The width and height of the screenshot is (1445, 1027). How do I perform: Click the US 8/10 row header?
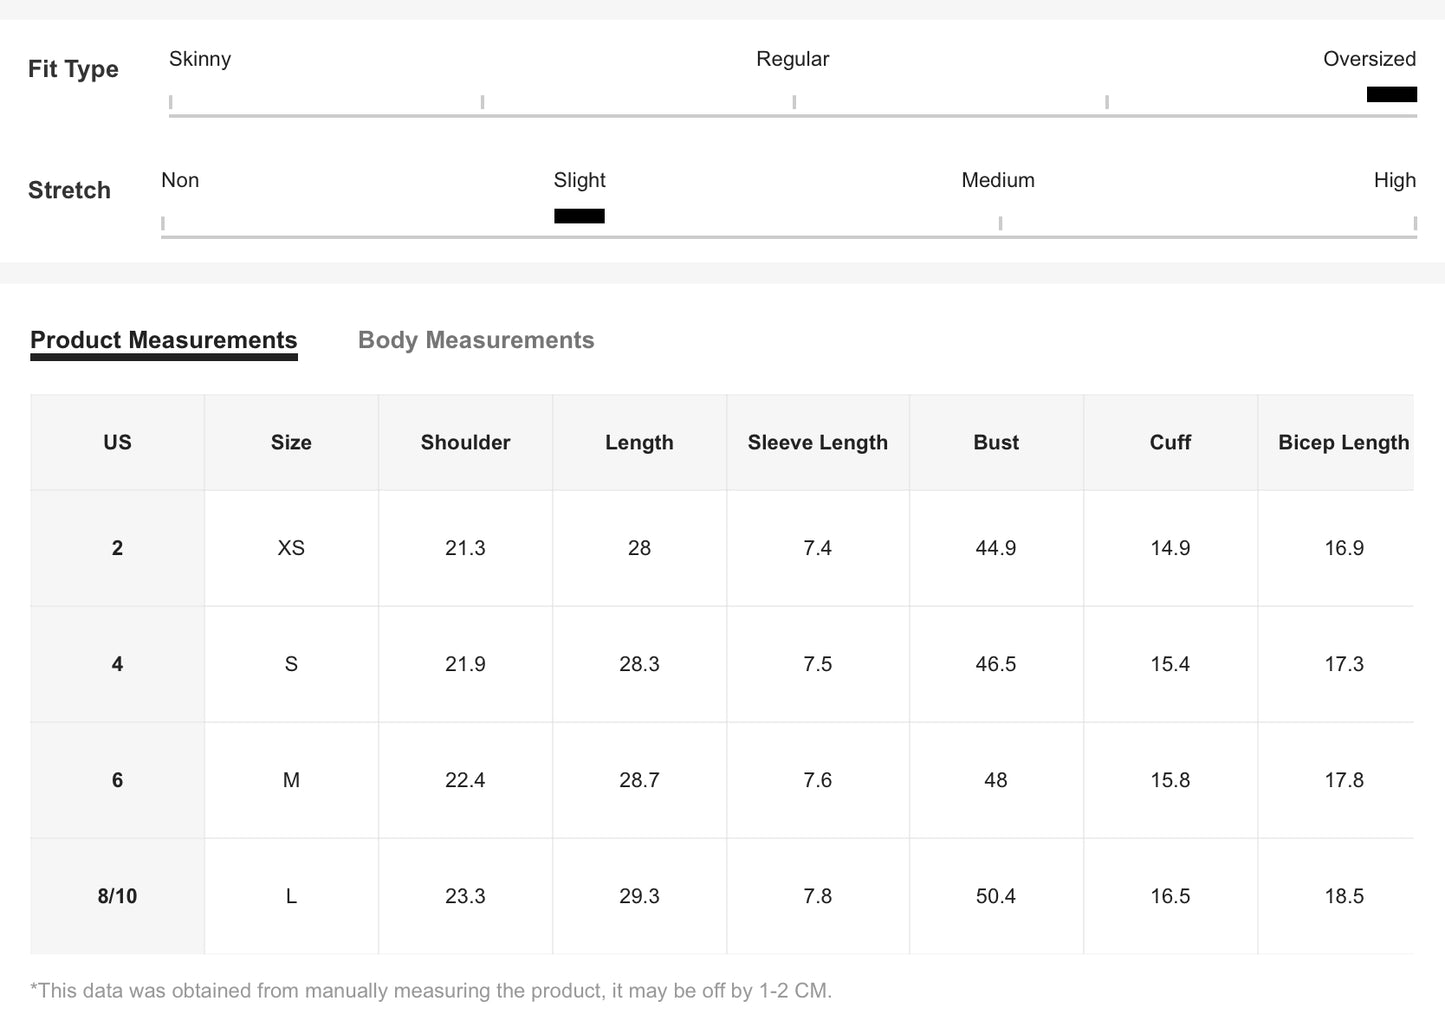point(117,896)
